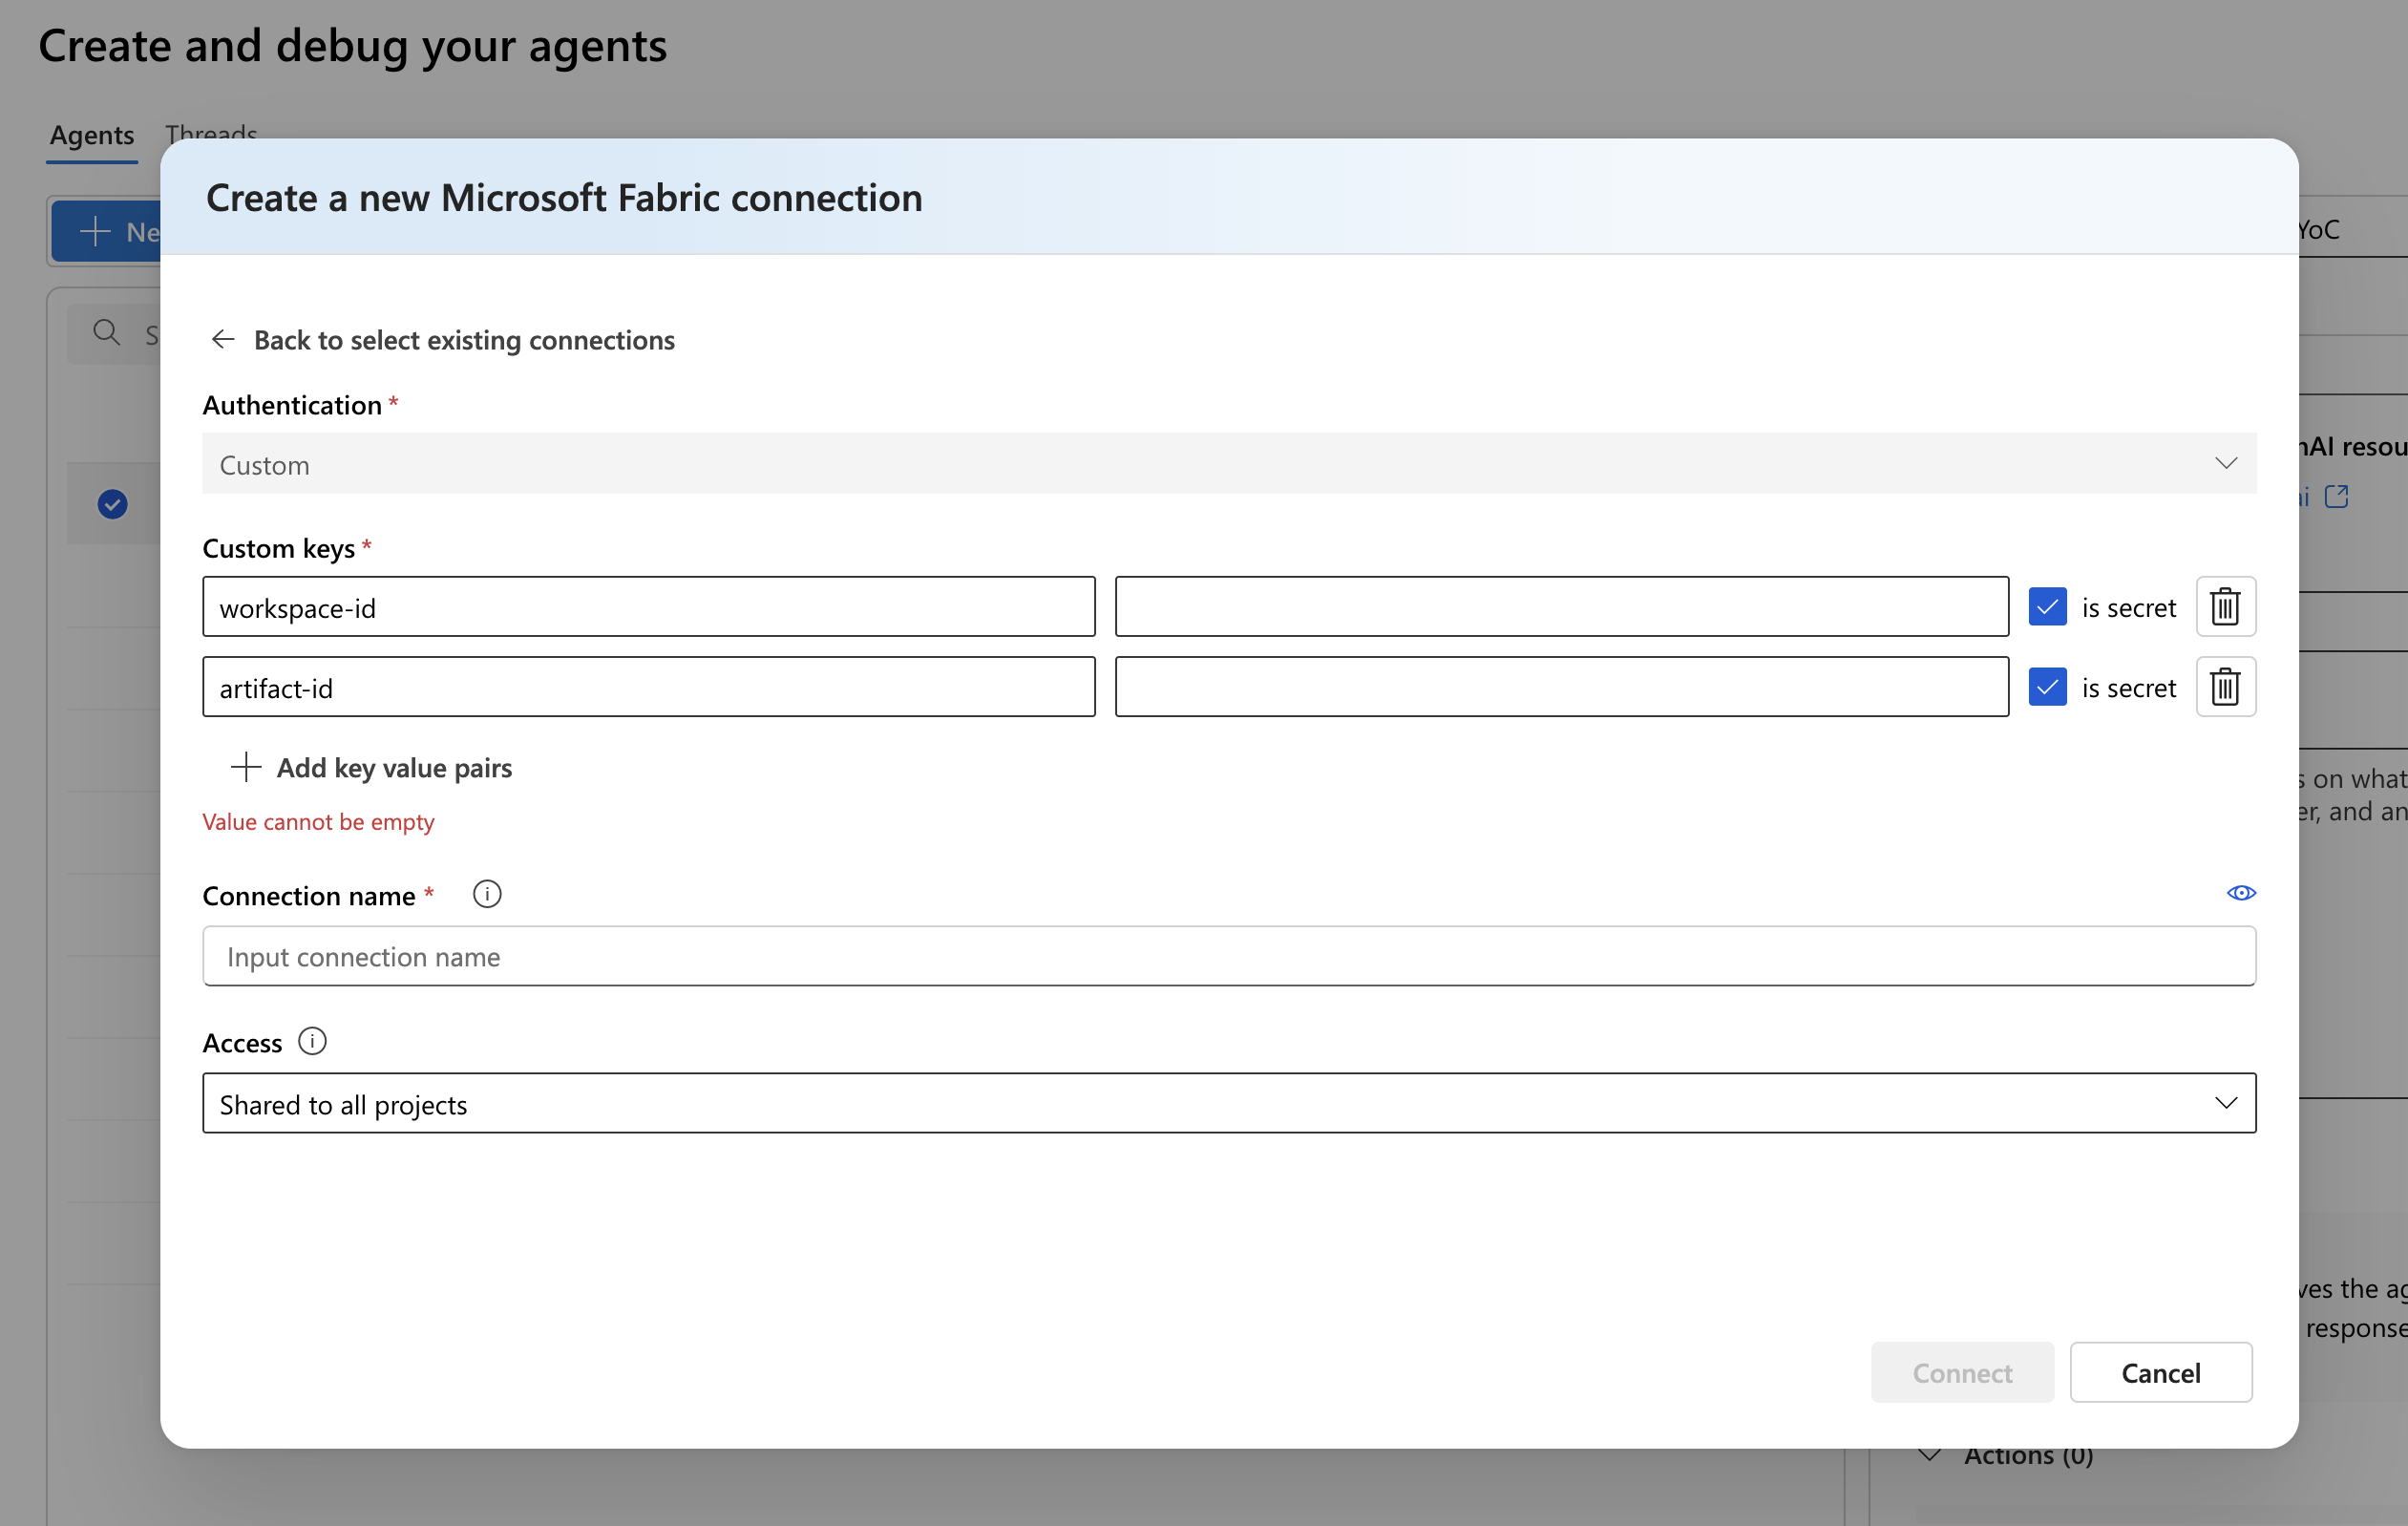Cancel the new Fabric connection dialog
This screenshot has width=2408, height=1526.
click(x=2160, y=1373)
